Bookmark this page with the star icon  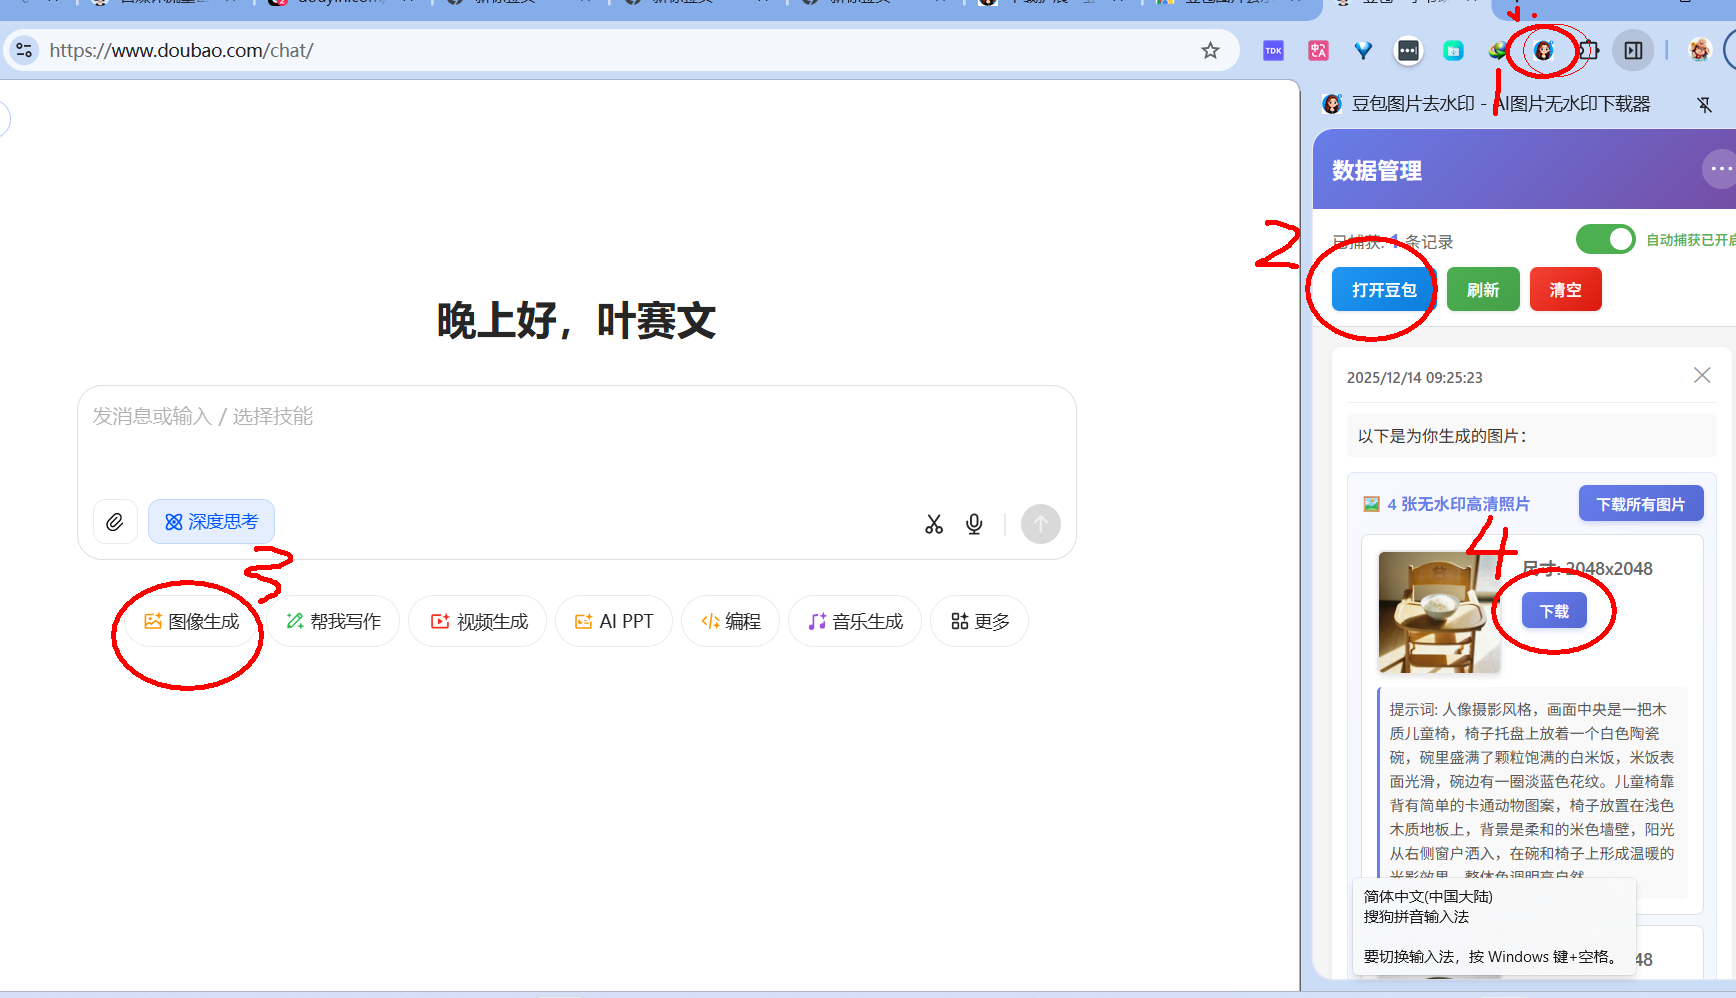(x=1210, y=51)
